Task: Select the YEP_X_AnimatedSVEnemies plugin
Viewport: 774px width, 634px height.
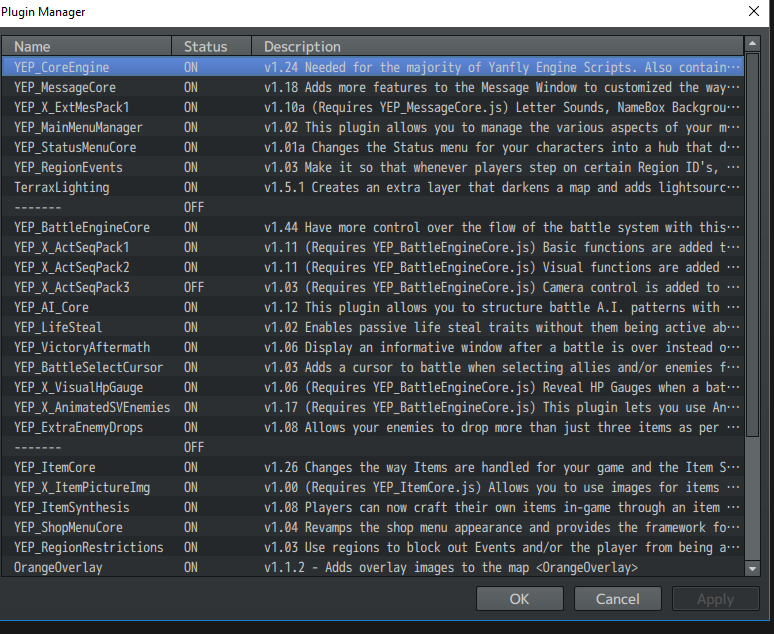Action: pos(373,407)
